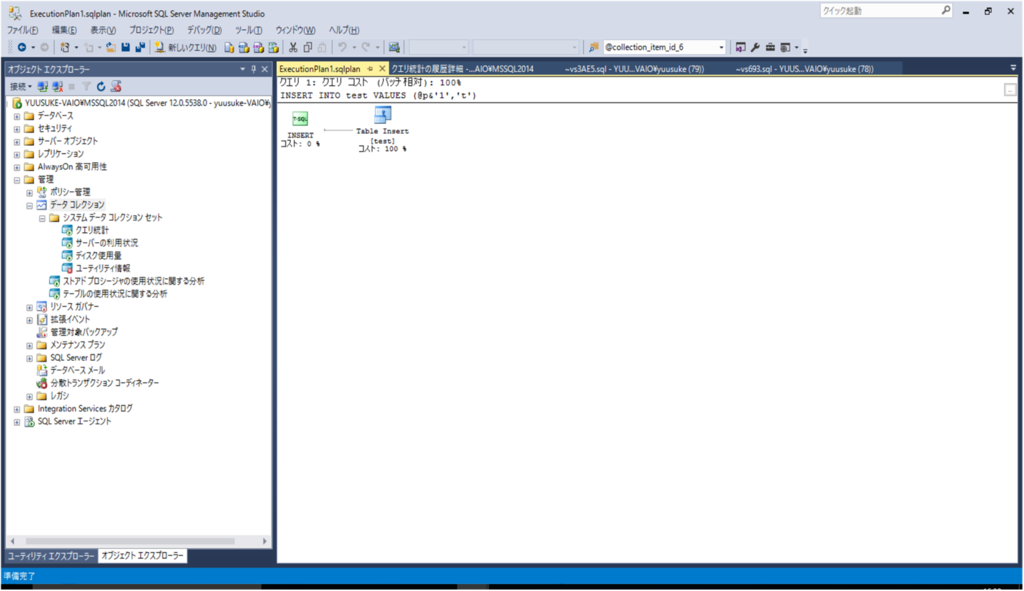Click the open file folder icon
Screen dimensions: 1024x591
tap(112, 47)
